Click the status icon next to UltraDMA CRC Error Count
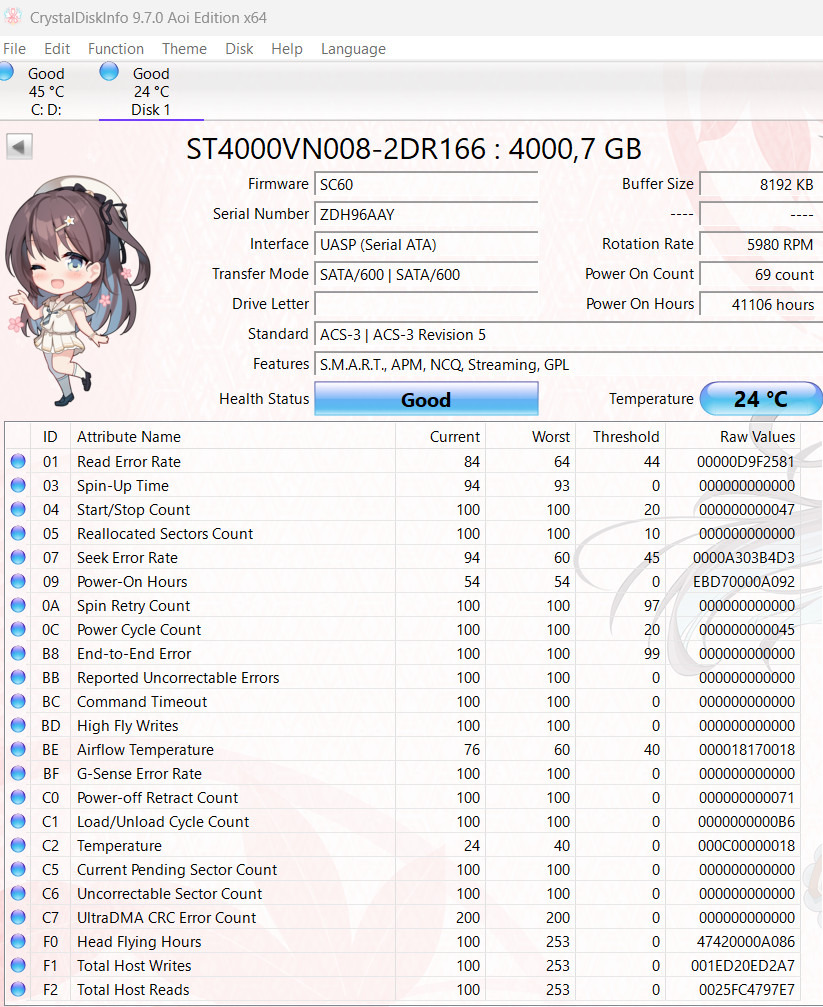Screen dimensions: 823x1007 pyautogui.click(x=17, y=917)
